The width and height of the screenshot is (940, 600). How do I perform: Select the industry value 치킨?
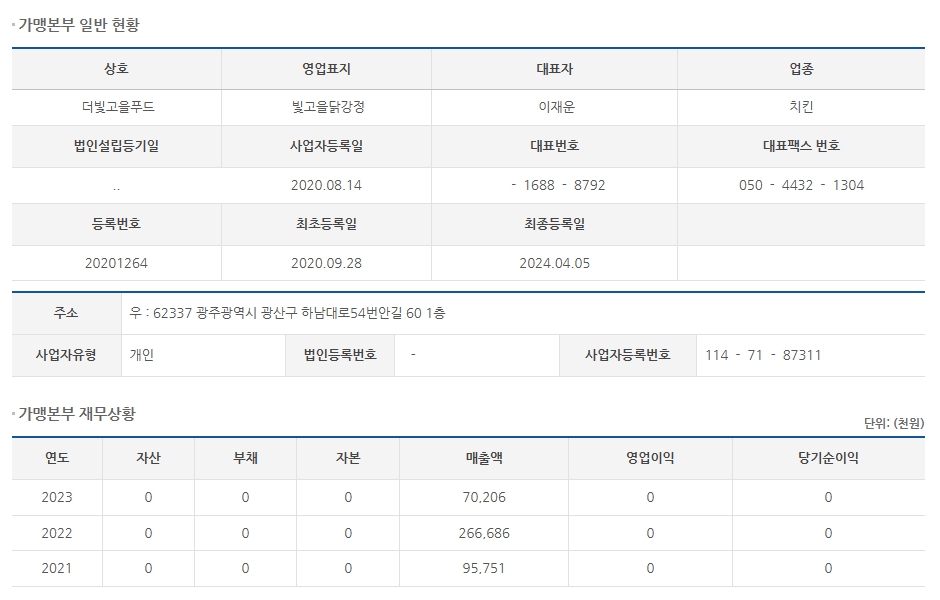tap(802, 107)
